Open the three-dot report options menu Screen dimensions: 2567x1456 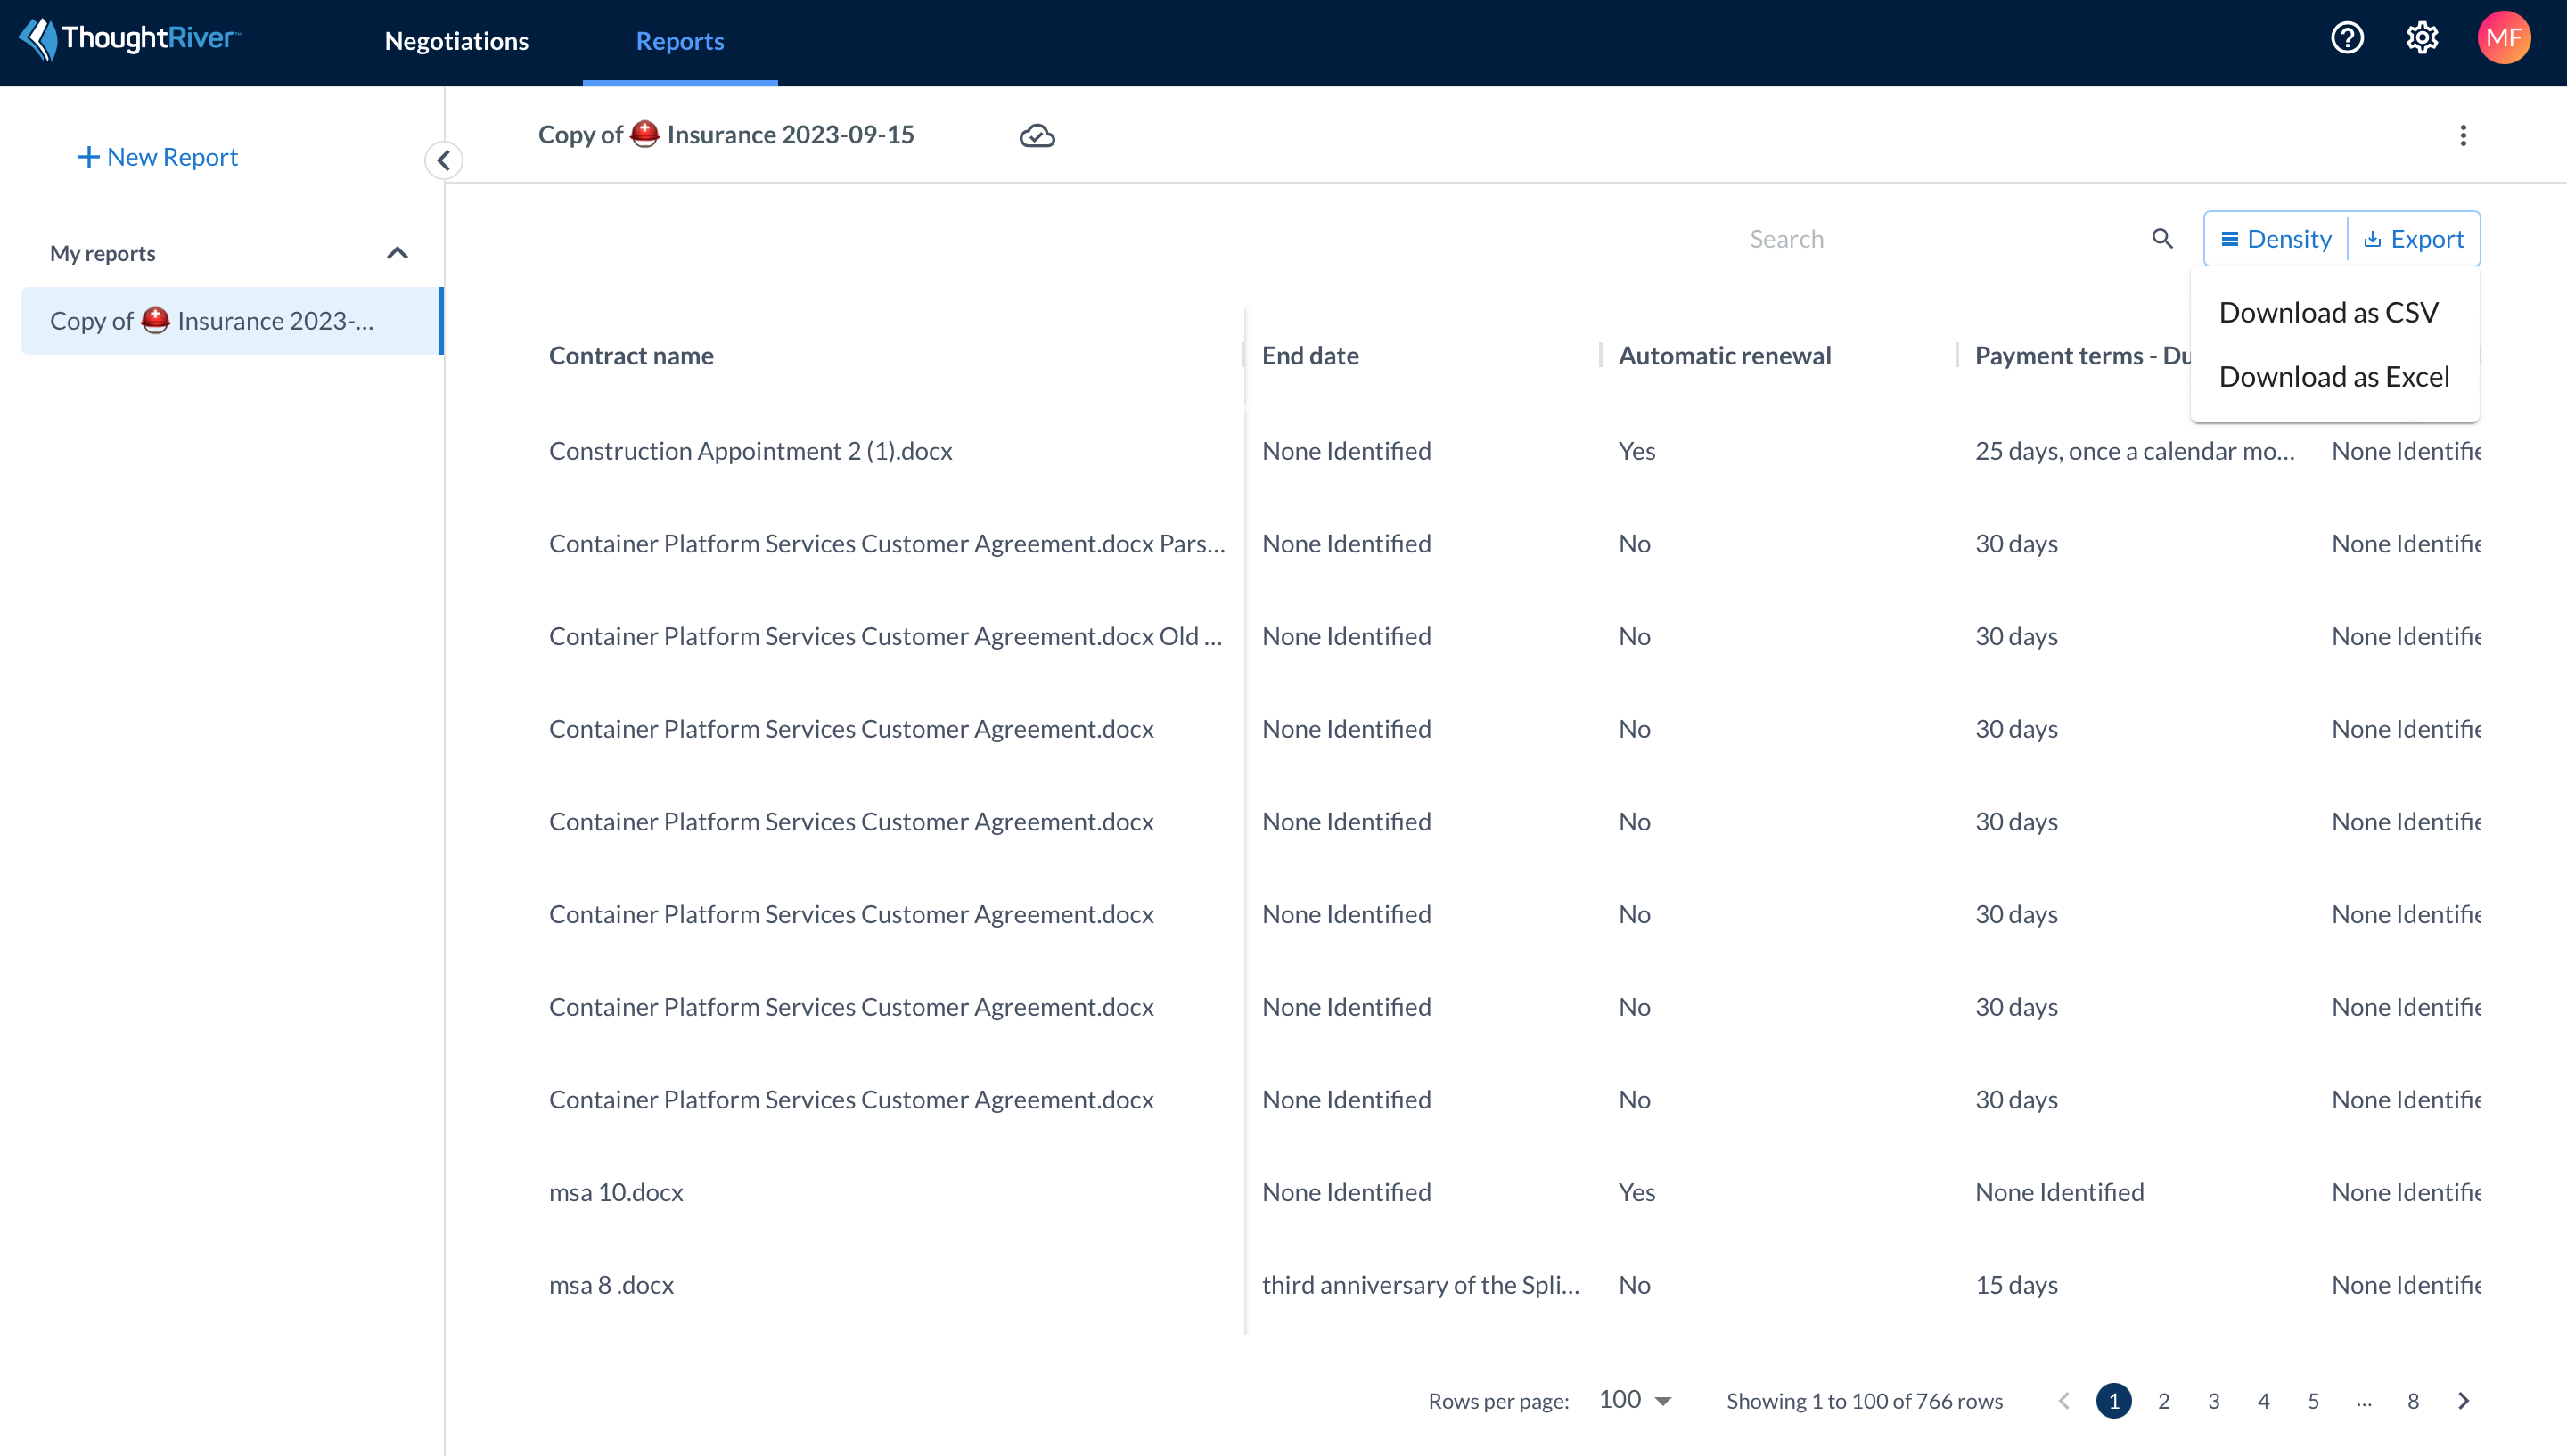click(2463, 135)
